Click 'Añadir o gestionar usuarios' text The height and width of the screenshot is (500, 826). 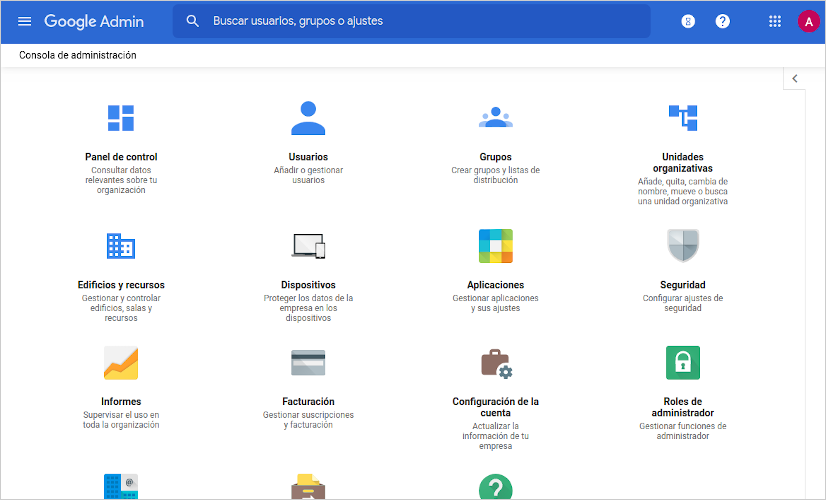308,175
